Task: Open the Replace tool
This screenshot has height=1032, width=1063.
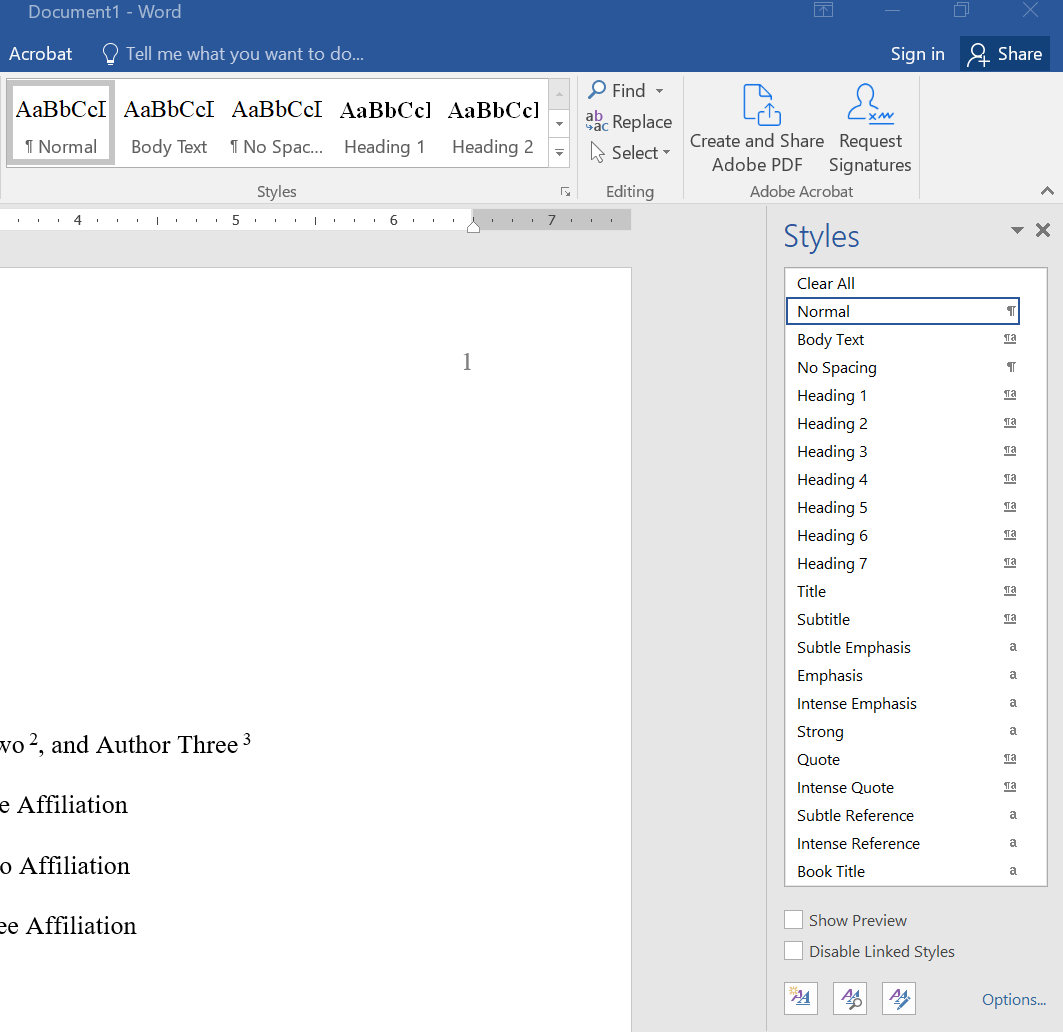Action: pyautogui.click(x=629, y=122)
